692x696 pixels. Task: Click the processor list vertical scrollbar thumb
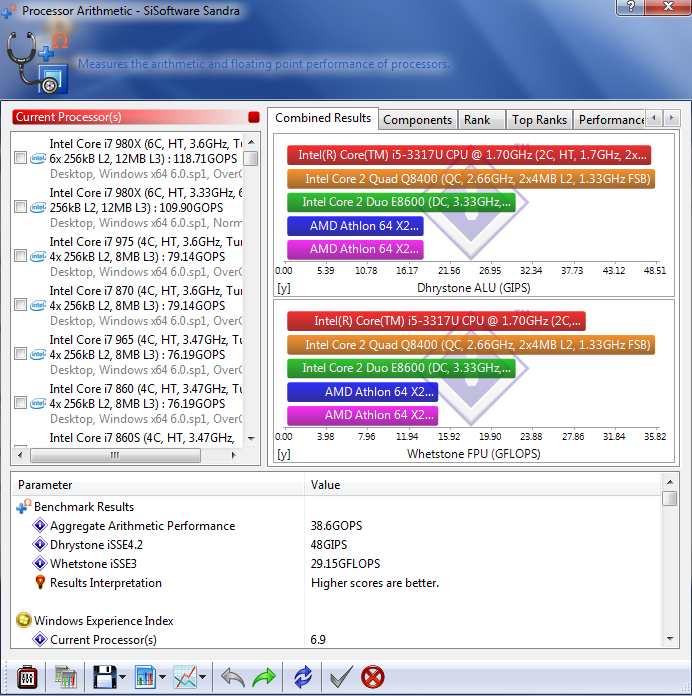[251, 158]
